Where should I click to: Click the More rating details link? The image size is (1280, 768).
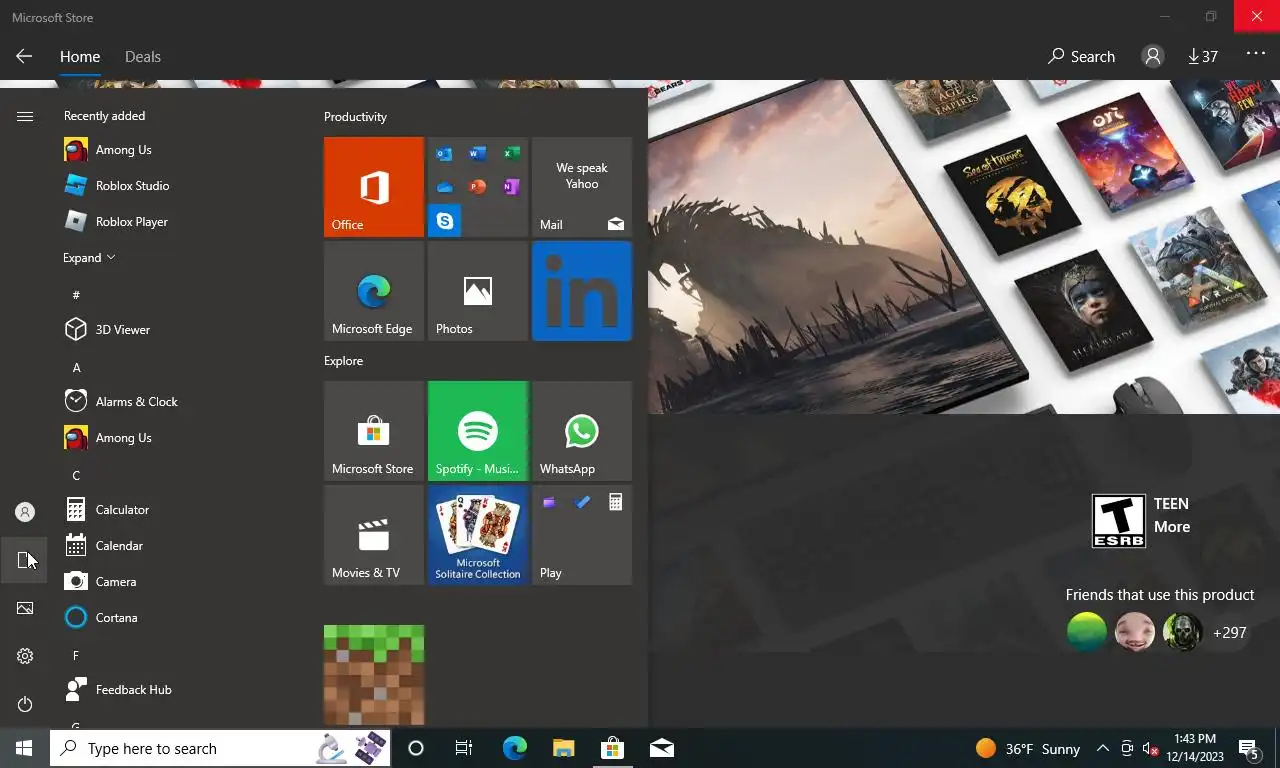(x=1172, y=527)
